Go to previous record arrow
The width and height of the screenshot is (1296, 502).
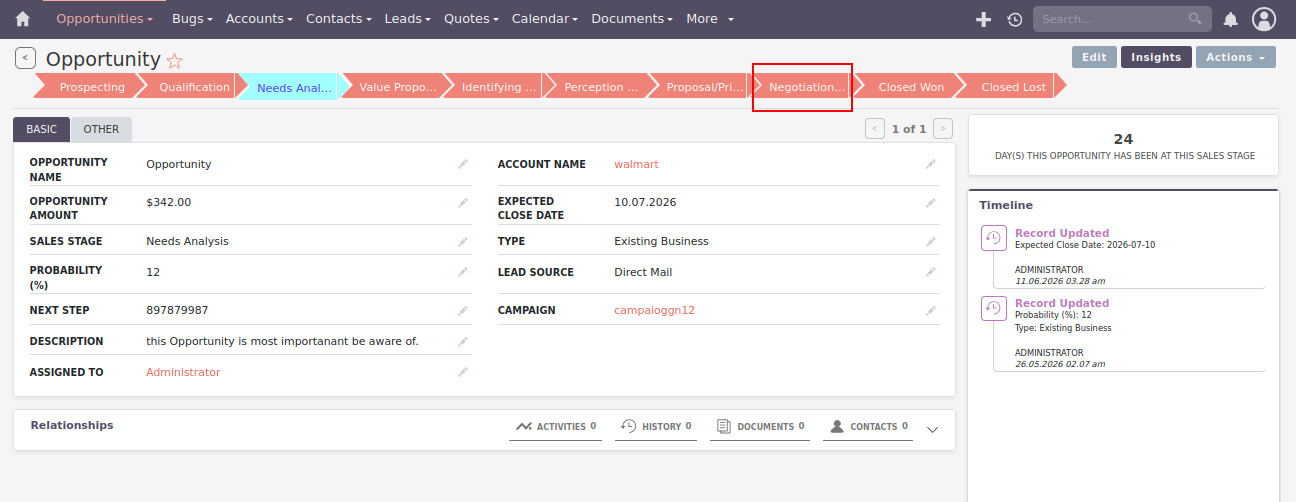[x=875, y=128]
